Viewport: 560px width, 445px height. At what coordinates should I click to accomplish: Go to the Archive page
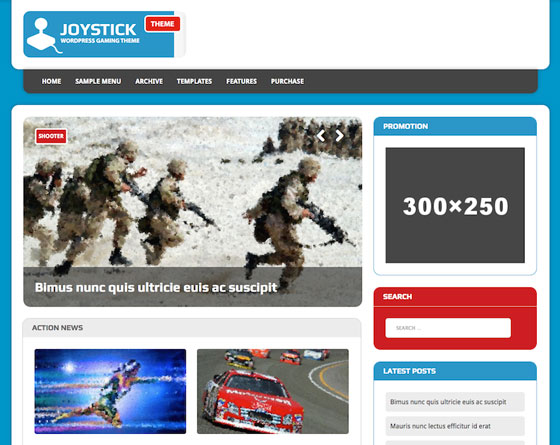coord(149,81)
